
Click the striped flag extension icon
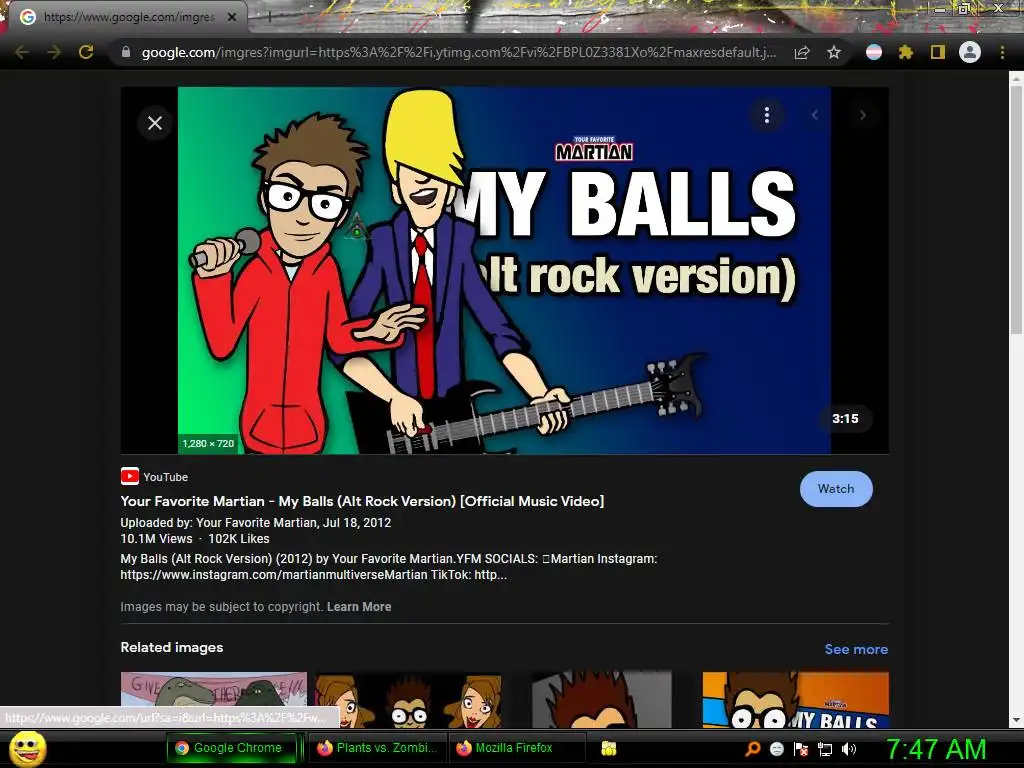pos(874,52)
